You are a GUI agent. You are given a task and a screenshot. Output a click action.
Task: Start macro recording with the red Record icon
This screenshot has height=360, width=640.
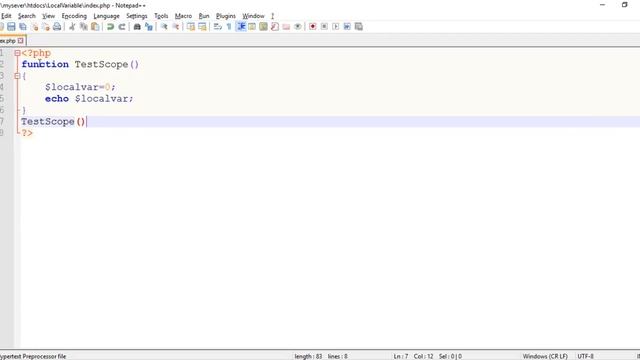313,27
